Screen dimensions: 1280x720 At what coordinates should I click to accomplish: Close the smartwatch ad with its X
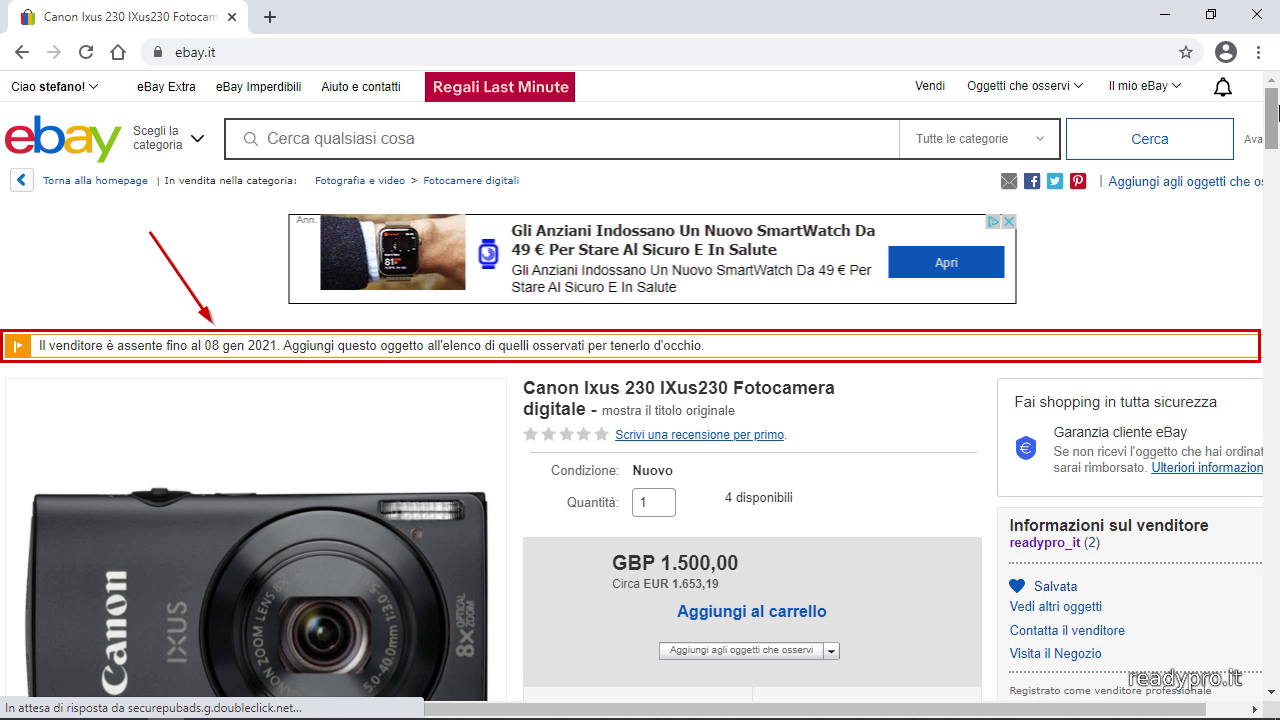point(1009,221)
